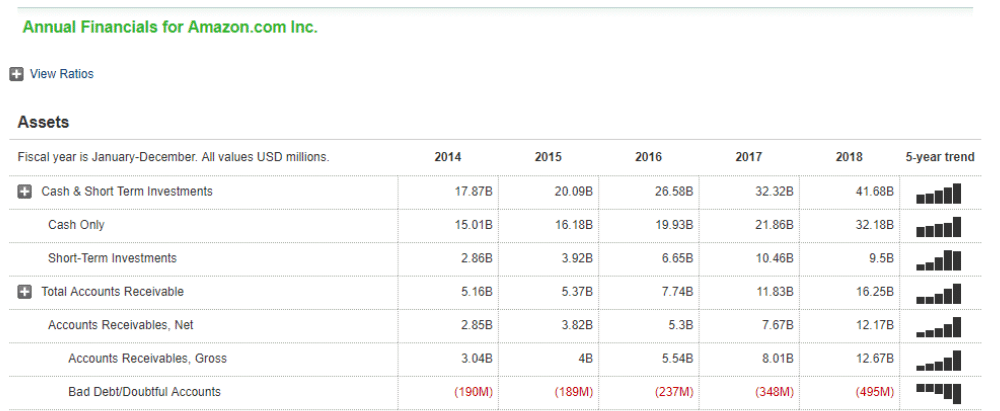Click the 2015 column header

pyautogui.click(x=548, y=157)
